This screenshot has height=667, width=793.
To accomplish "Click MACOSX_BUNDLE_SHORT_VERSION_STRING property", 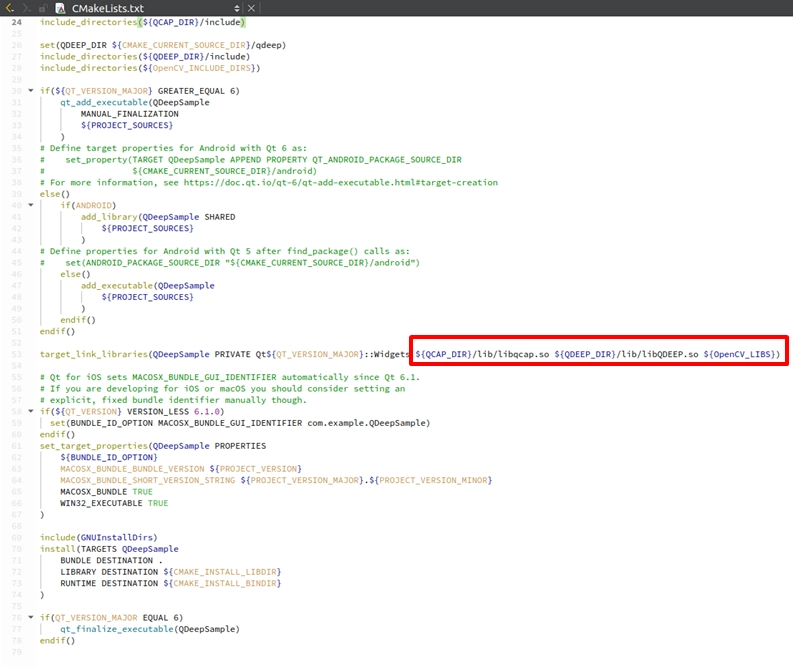I will pyautogui.click(x=148, y=480).
